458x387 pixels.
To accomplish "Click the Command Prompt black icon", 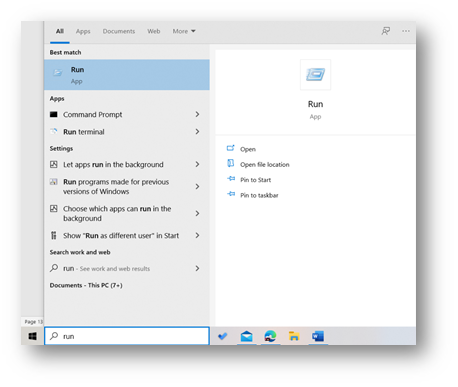I will (x=54, y=114).
